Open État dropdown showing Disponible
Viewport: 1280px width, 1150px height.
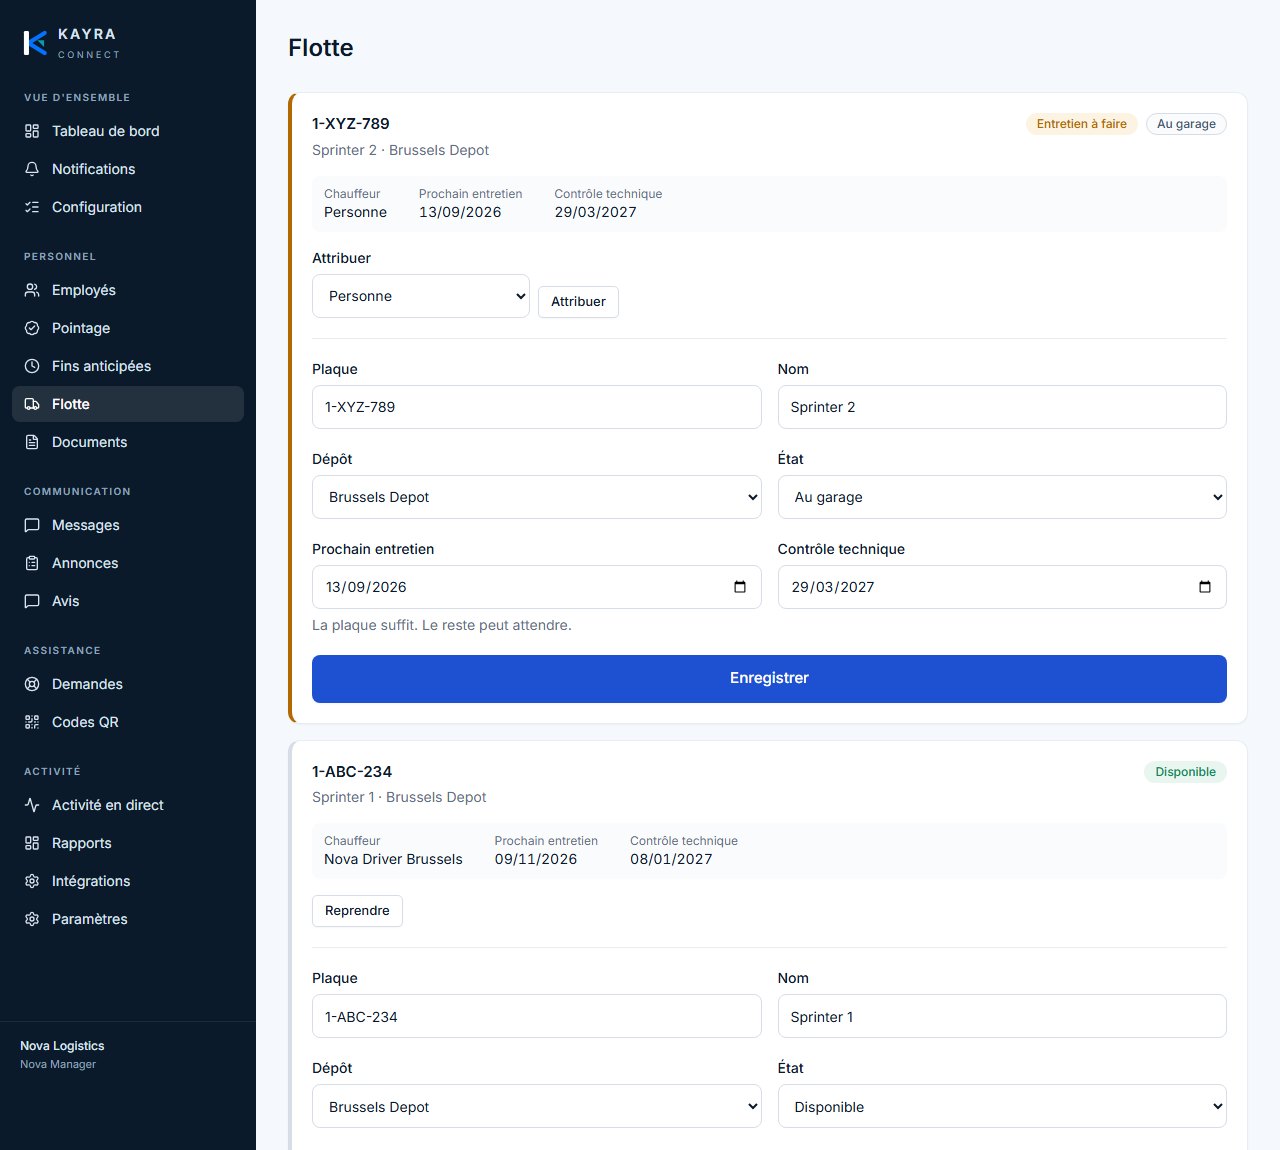click(1002, 1106)
